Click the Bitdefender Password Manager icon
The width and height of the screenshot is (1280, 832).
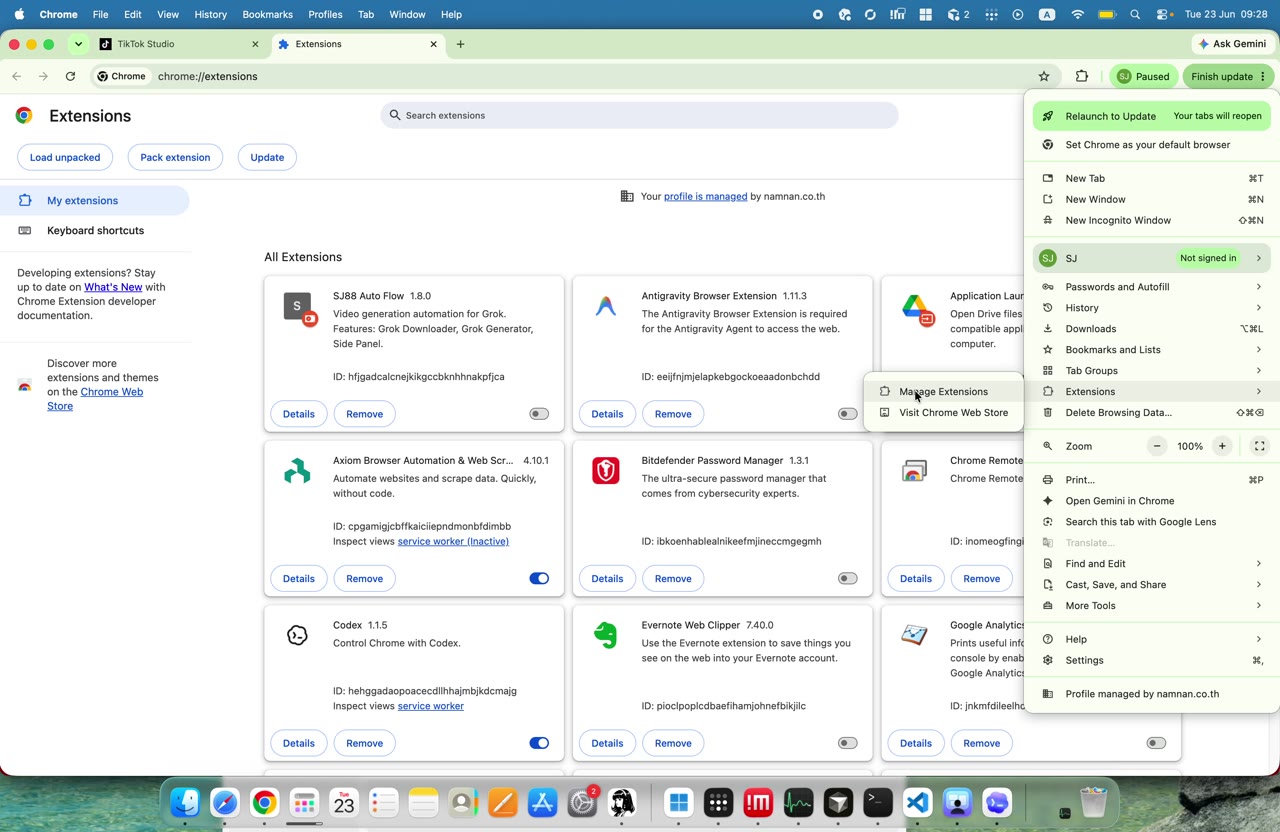click(x=606, y=470)
